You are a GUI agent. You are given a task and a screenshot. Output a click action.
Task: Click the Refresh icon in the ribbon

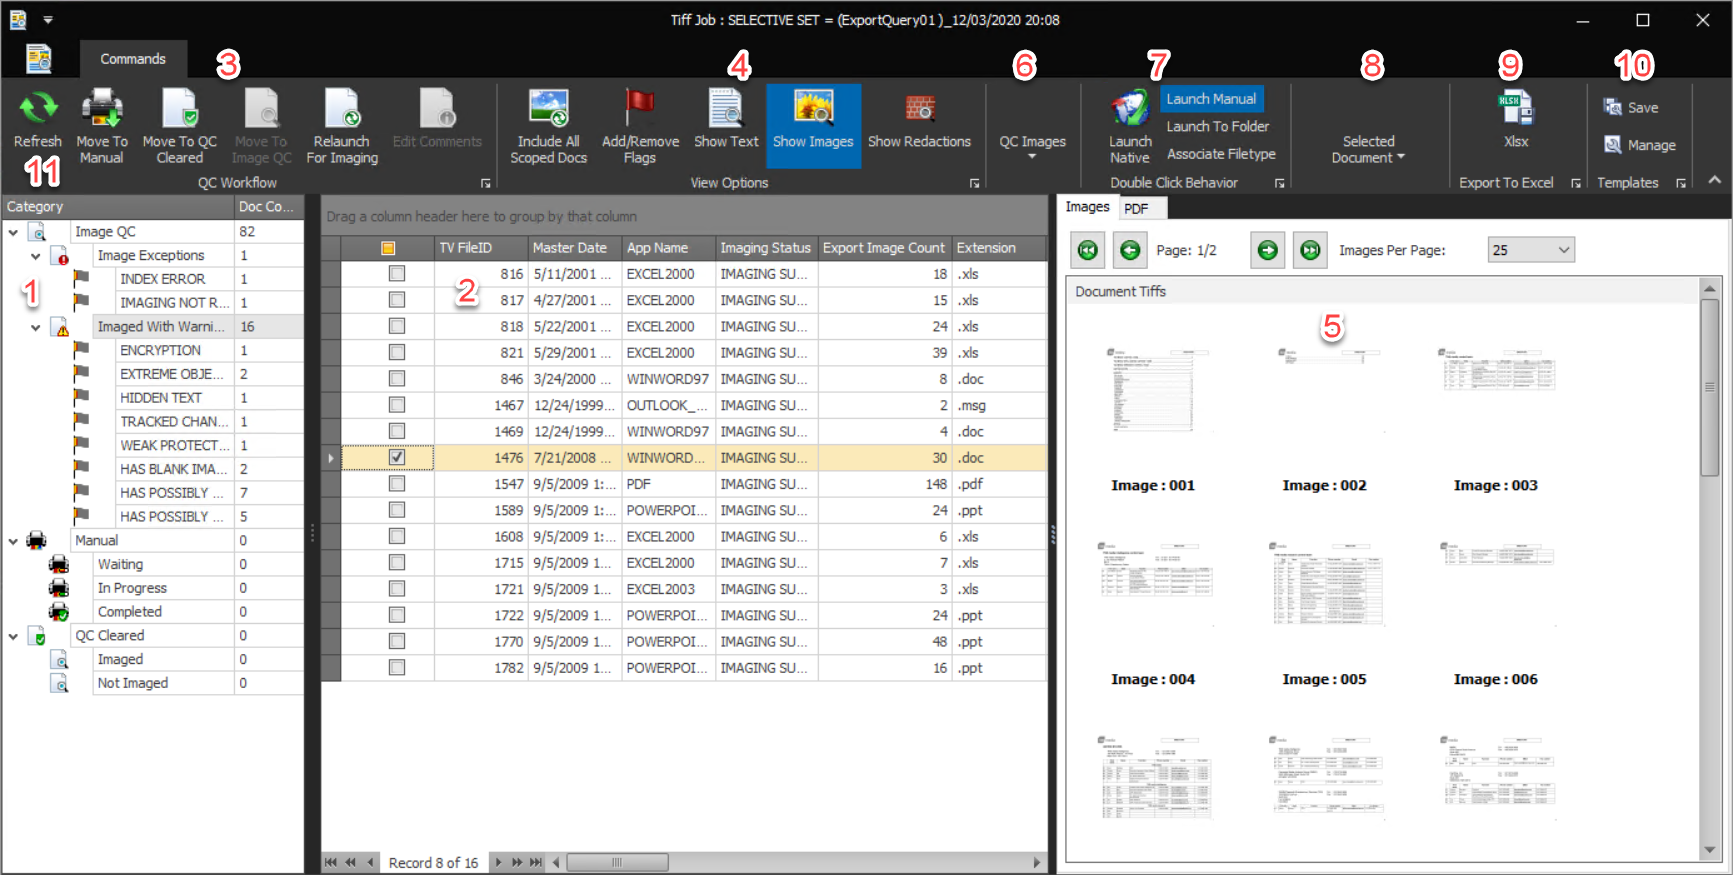pos(38,108)
